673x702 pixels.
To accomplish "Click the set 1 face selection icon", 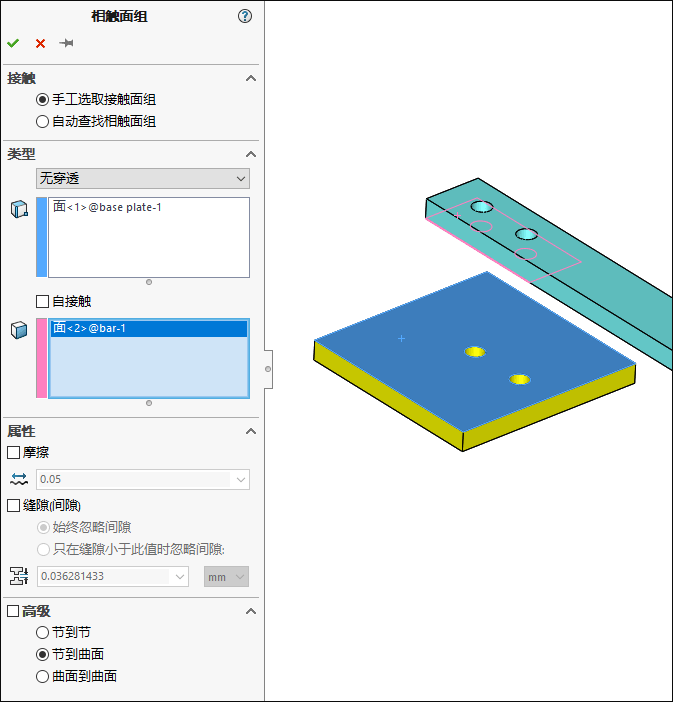I will pos(19,209).
